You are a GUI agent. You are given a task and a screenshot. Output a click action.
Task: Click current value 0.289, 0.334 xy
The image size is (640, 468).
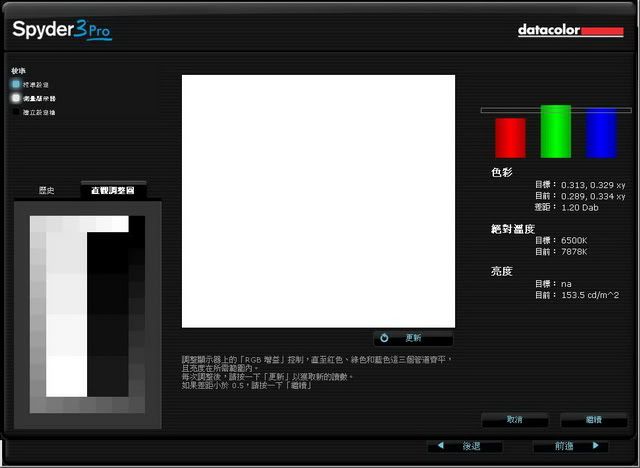pyautogui.click(x=593, y=196)
